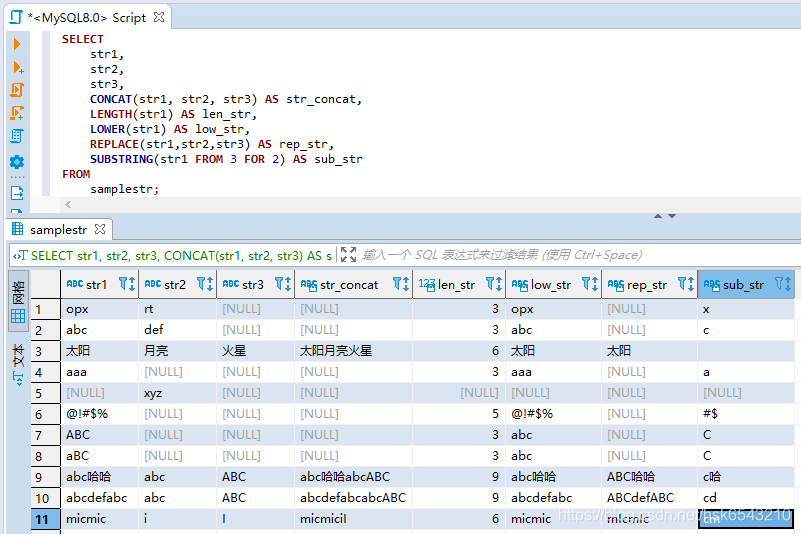This screenshot has height=534, width=801.
Task: Close the samplestr results tab
Action: click(100, 229)
